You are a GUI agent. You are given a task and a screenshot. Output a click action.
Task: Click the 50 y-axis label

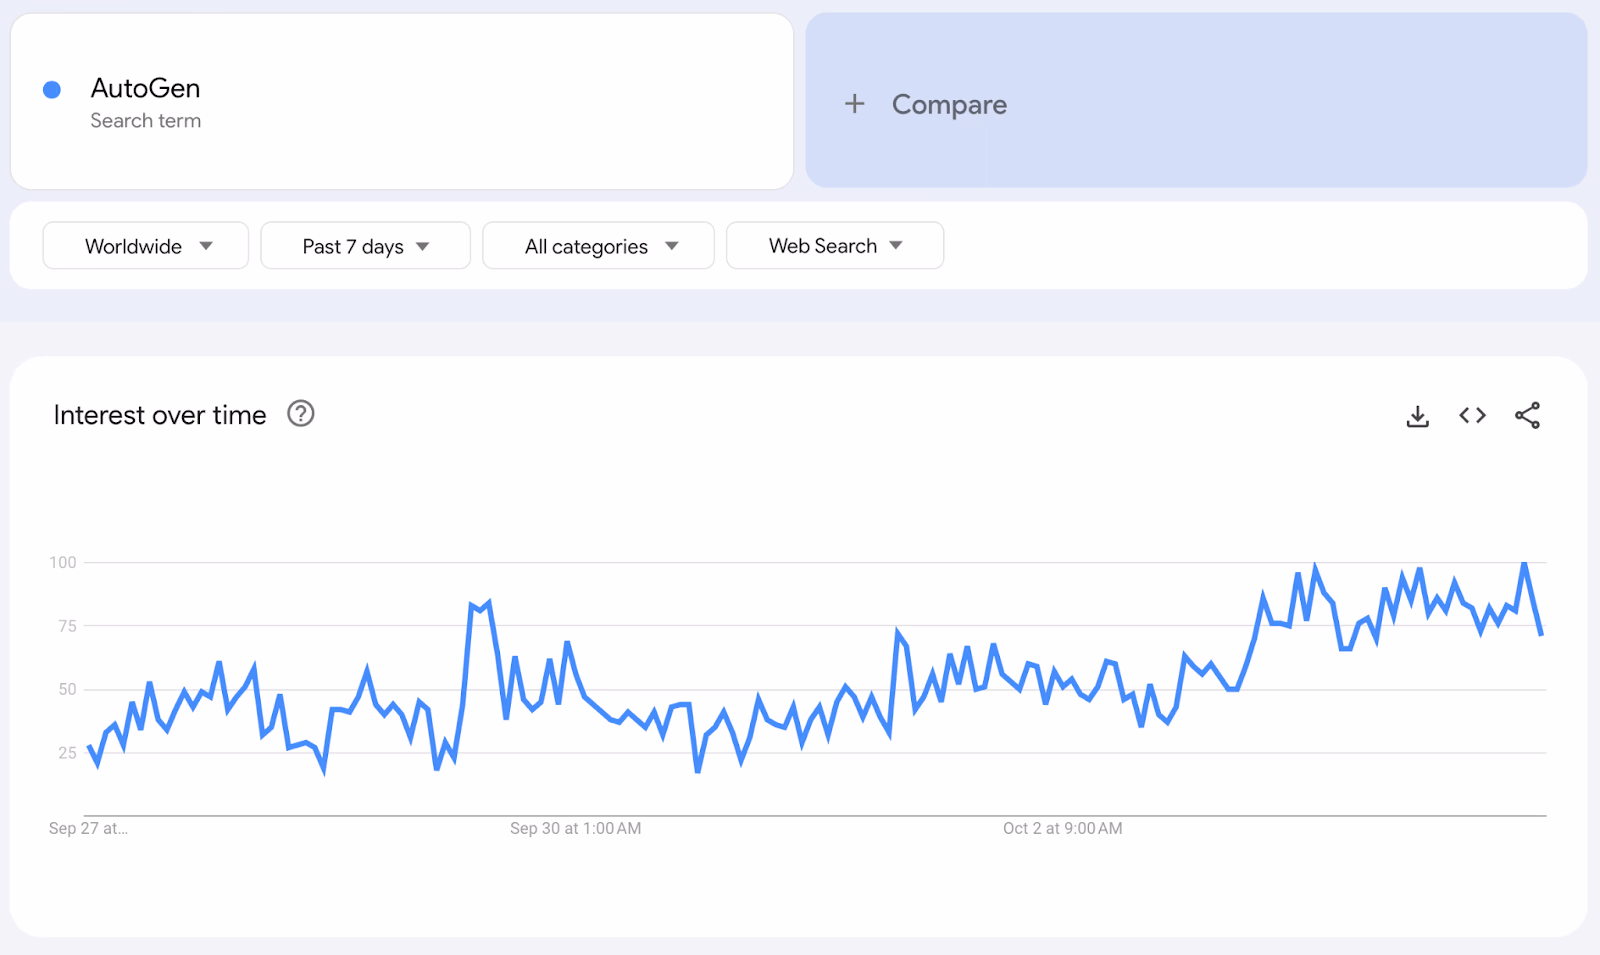[67, 689]
